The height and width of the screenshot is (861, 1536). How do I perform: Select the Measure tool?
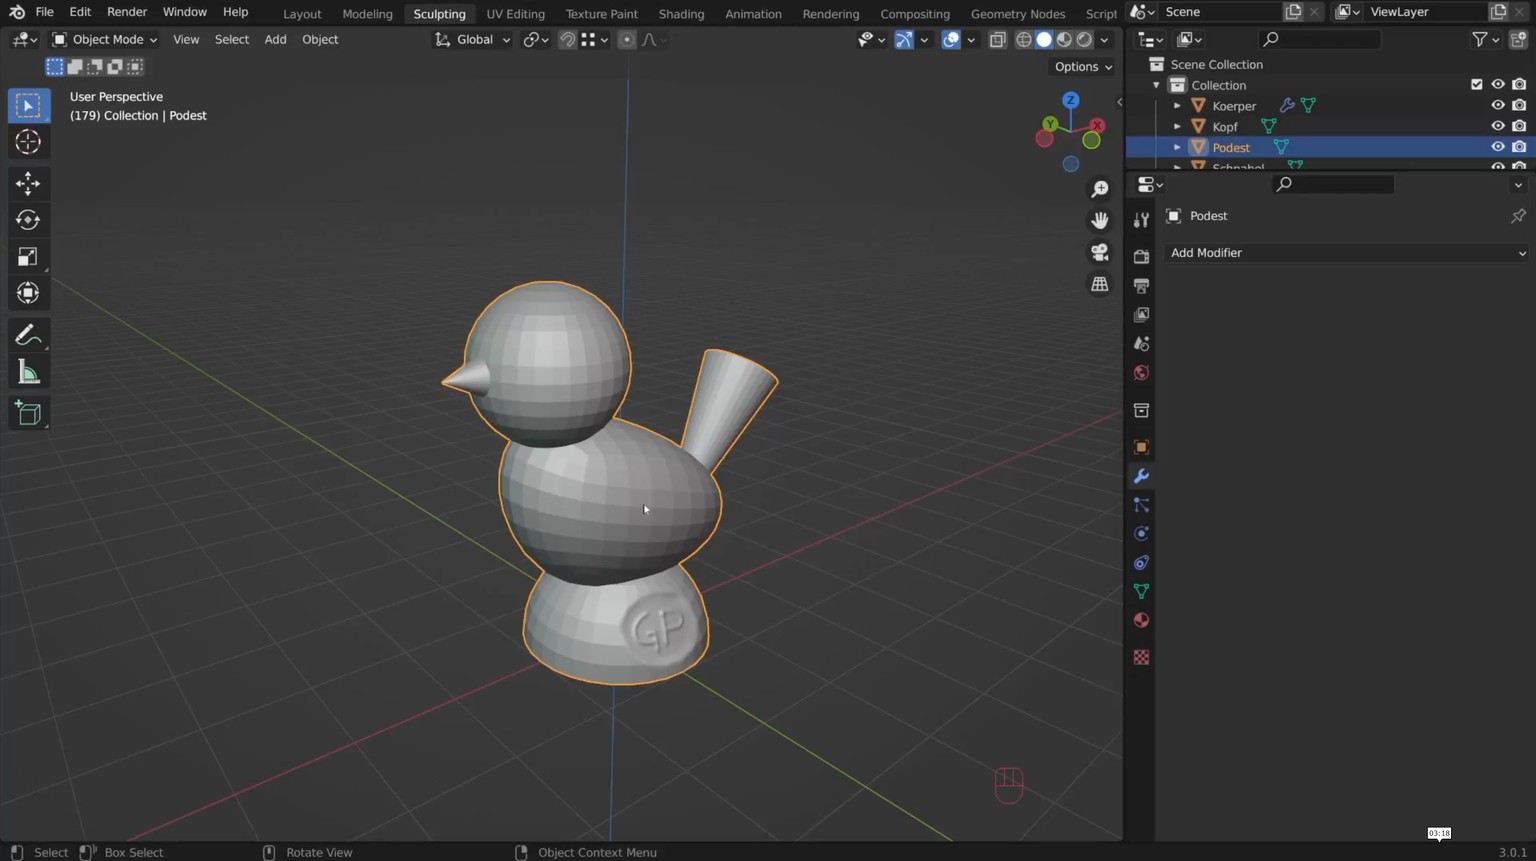pos(28,373)
